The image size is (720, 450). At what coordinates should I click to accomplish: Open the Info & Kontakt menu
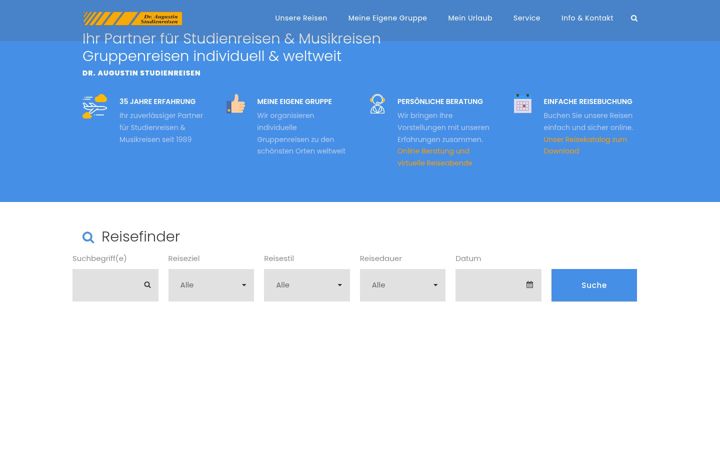[587, 18]
